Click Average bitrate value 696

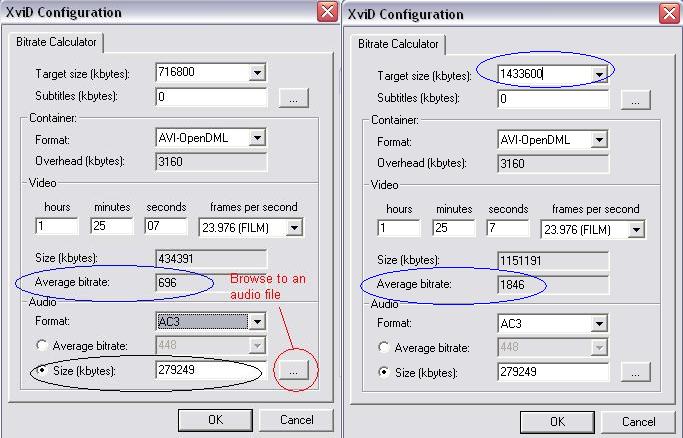tap(211, 283)
